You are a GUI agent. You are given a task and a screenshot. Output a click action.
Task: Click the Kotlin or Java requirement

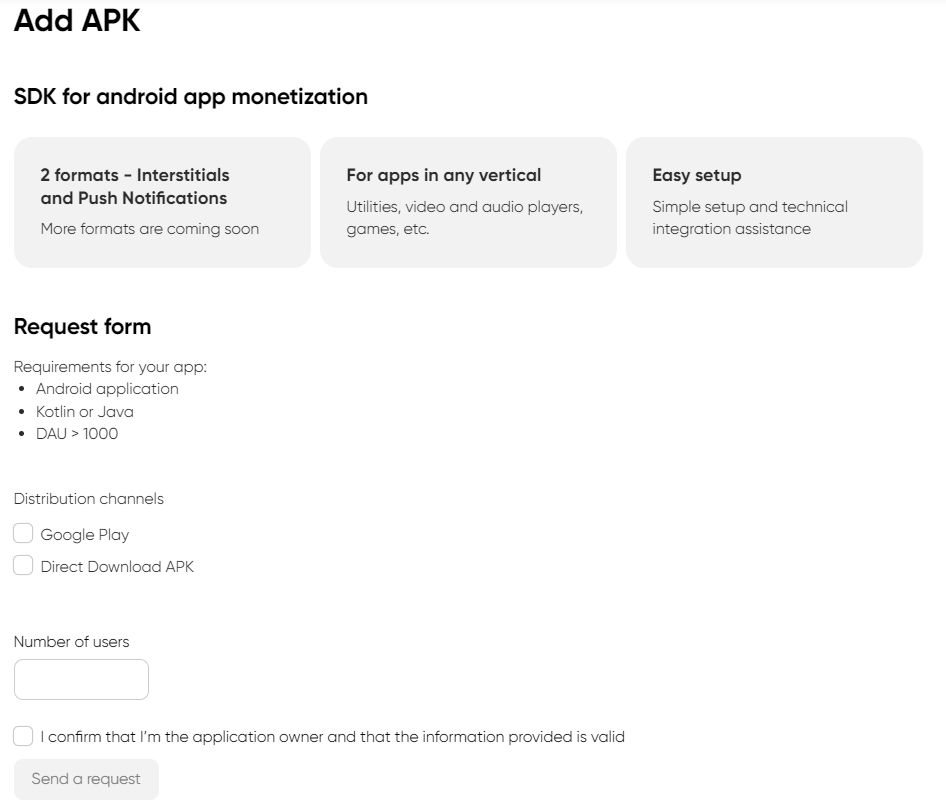pyautogui.click(x=84, y=411)
